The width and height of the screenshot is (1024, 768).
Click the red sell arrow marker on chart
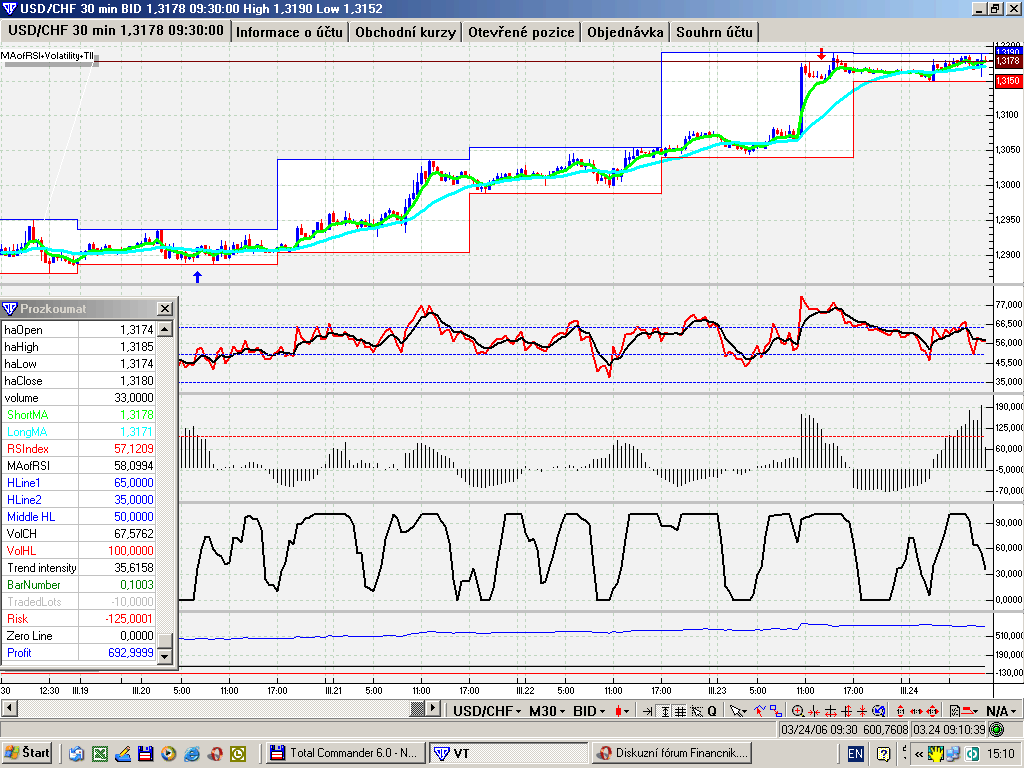822,54
